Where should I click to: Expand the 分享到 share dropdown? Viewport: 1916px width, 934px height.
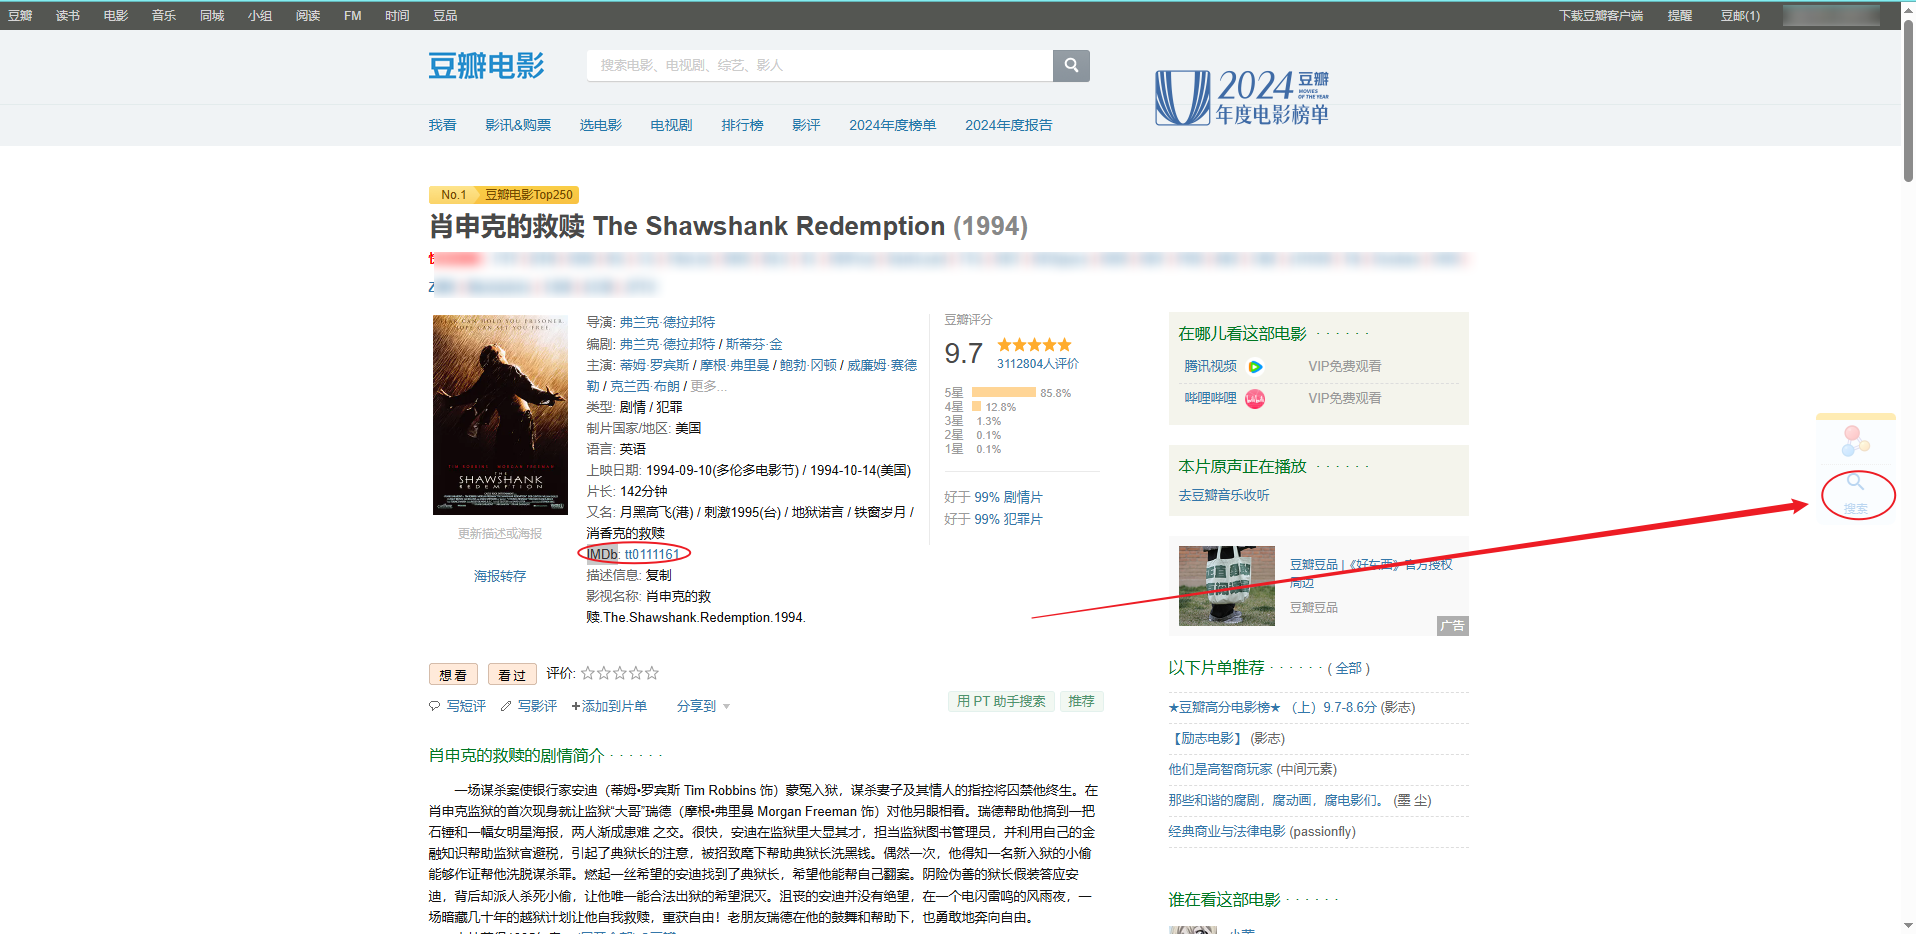pyautogui.click(x=703, y=706)
